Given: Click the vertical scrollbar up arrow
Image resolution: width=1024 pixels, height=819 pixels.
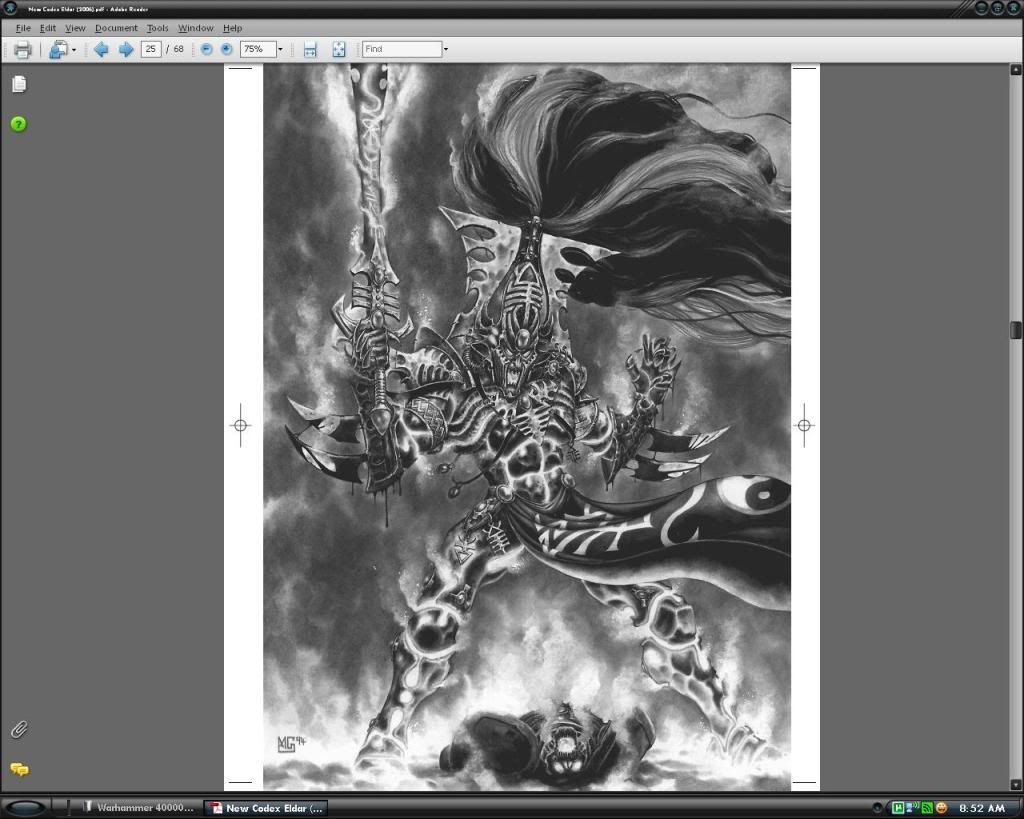Looking at the screenshot, I should (x=1016, y=69).
